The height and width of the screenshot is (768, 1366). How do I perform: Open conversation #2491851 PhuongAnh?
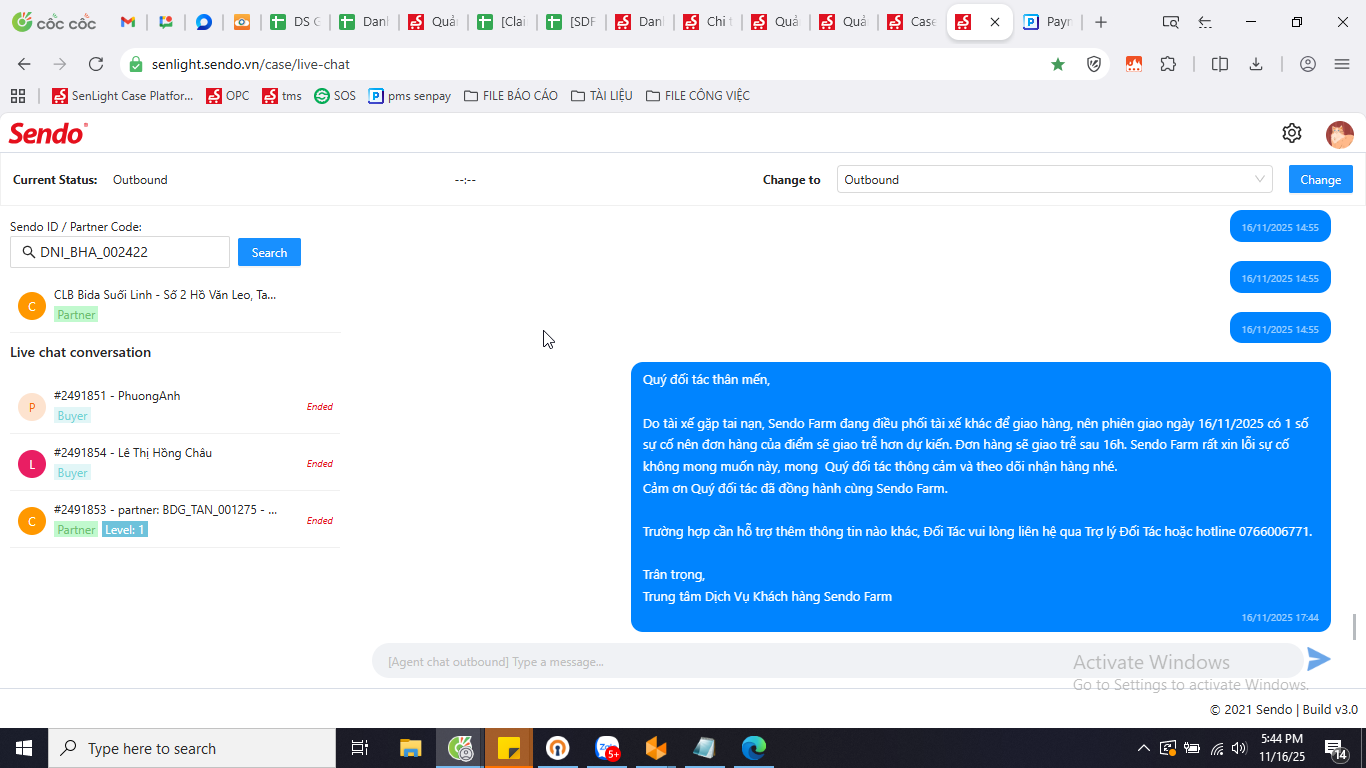pyautogui.click(x=175, y=406)
